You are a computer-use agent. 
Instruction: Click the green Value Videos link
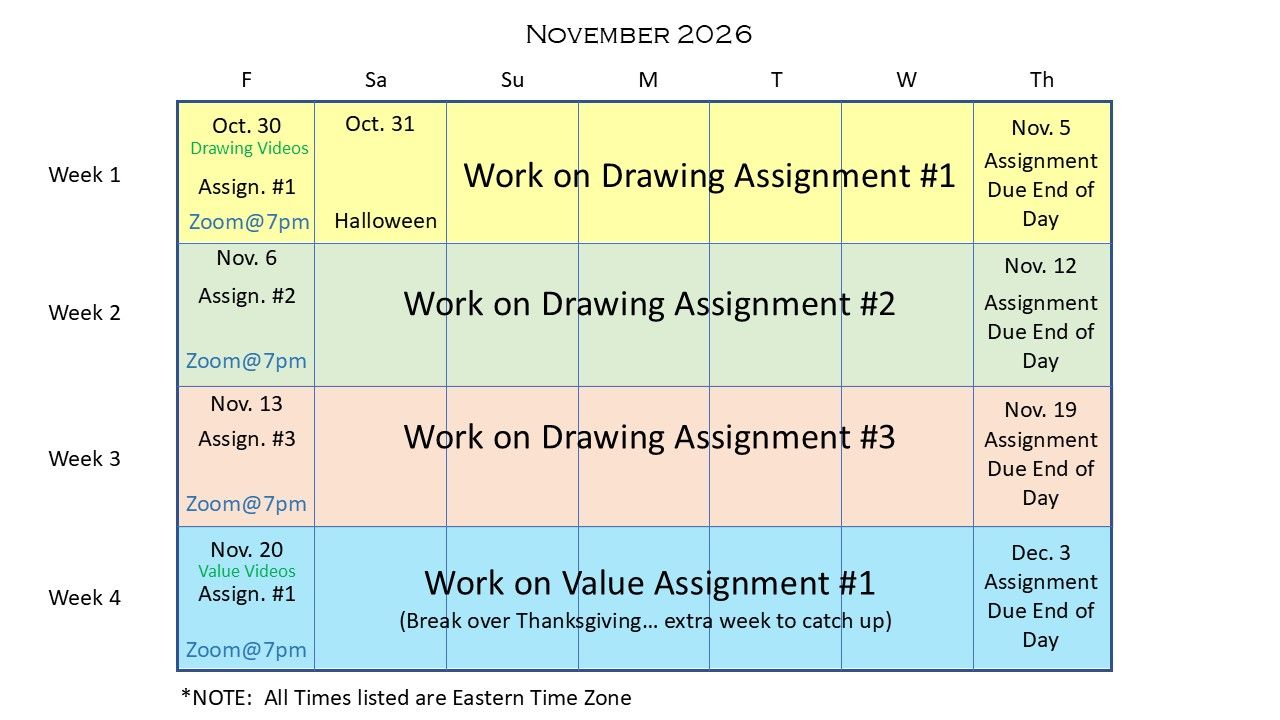[246, 571]
